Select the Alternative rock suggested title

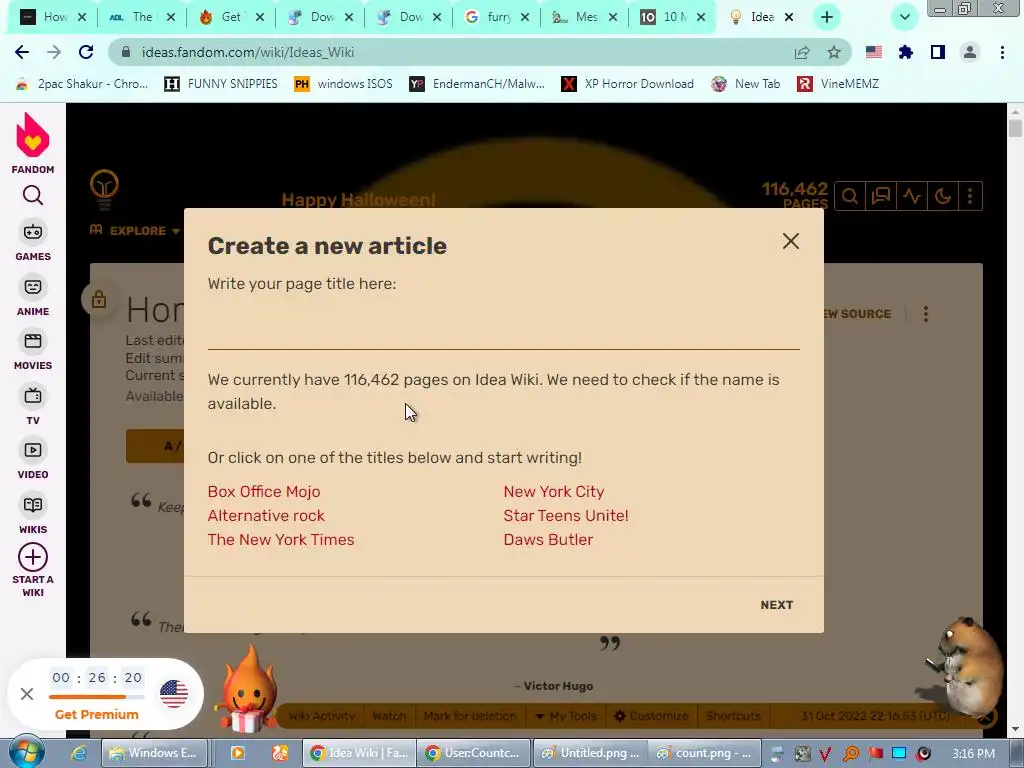pos(266,516)
